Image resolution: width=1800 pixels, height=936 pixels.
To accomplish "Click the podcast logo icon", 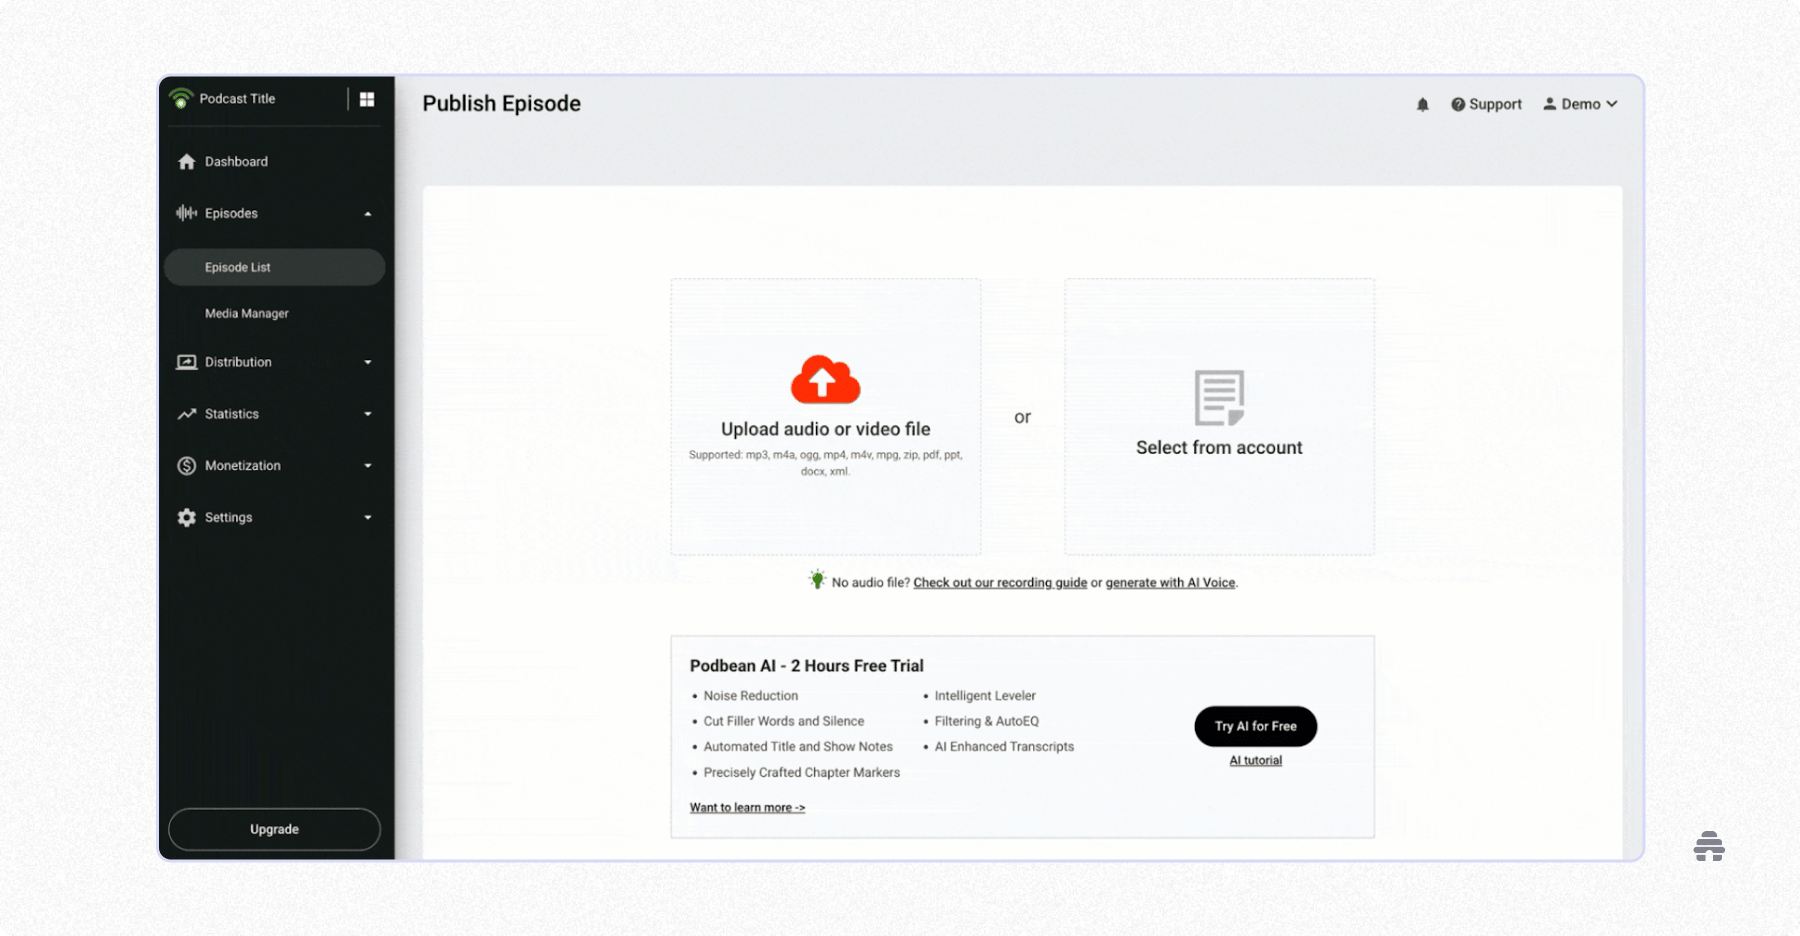I will (181, 98).
